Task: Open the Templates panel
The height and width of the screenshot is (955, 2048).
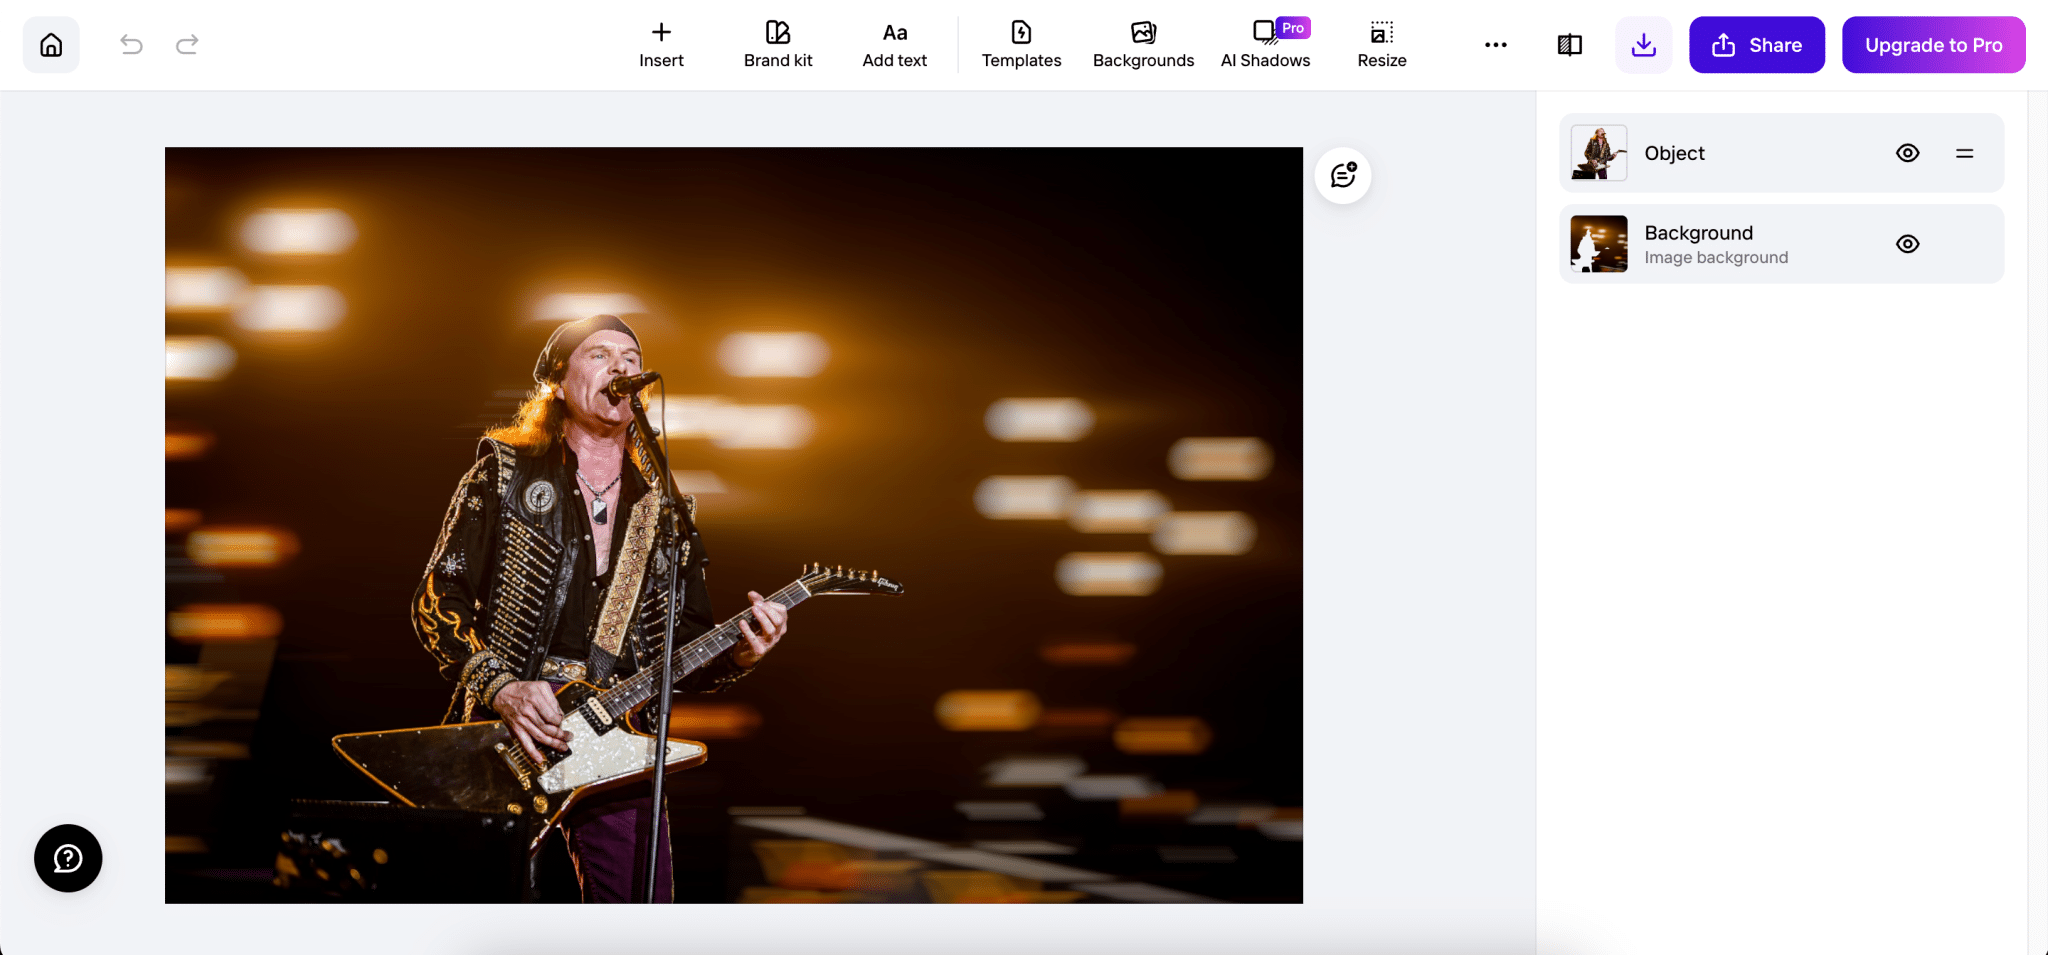Action: (1020, 44)
